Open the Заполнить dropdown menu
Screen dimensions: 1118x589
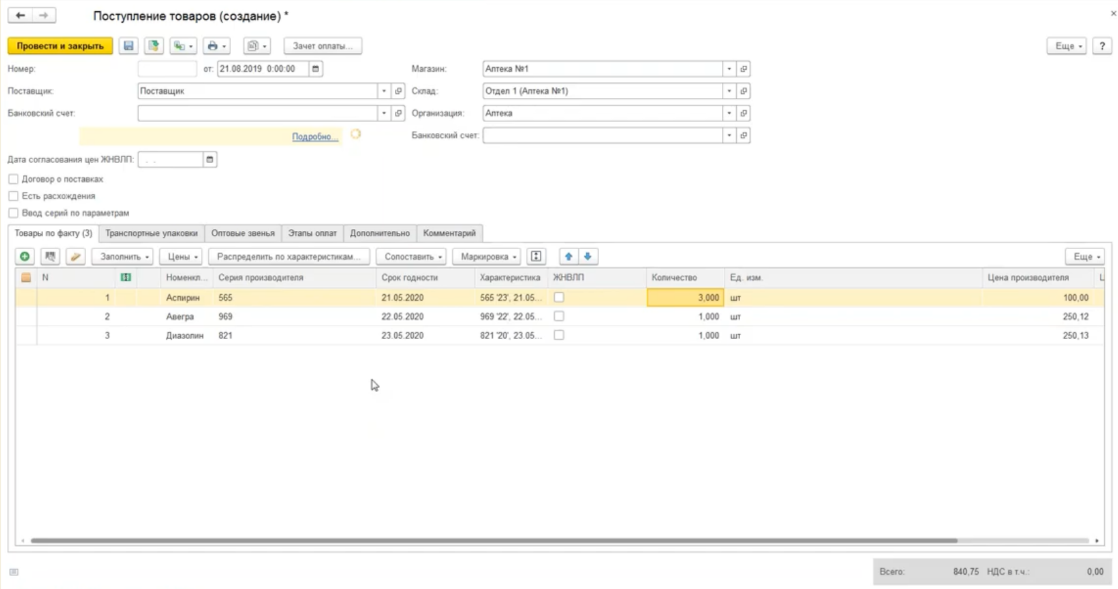click(123, 257)
